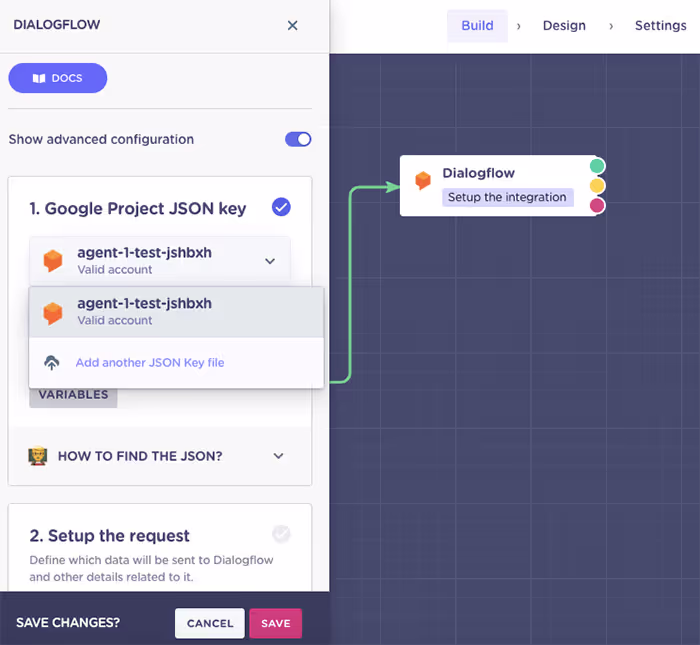
Task: Click the blue checkmark beside Google Project JSON key
Action: pyautogui.click(x=281, y=207)
